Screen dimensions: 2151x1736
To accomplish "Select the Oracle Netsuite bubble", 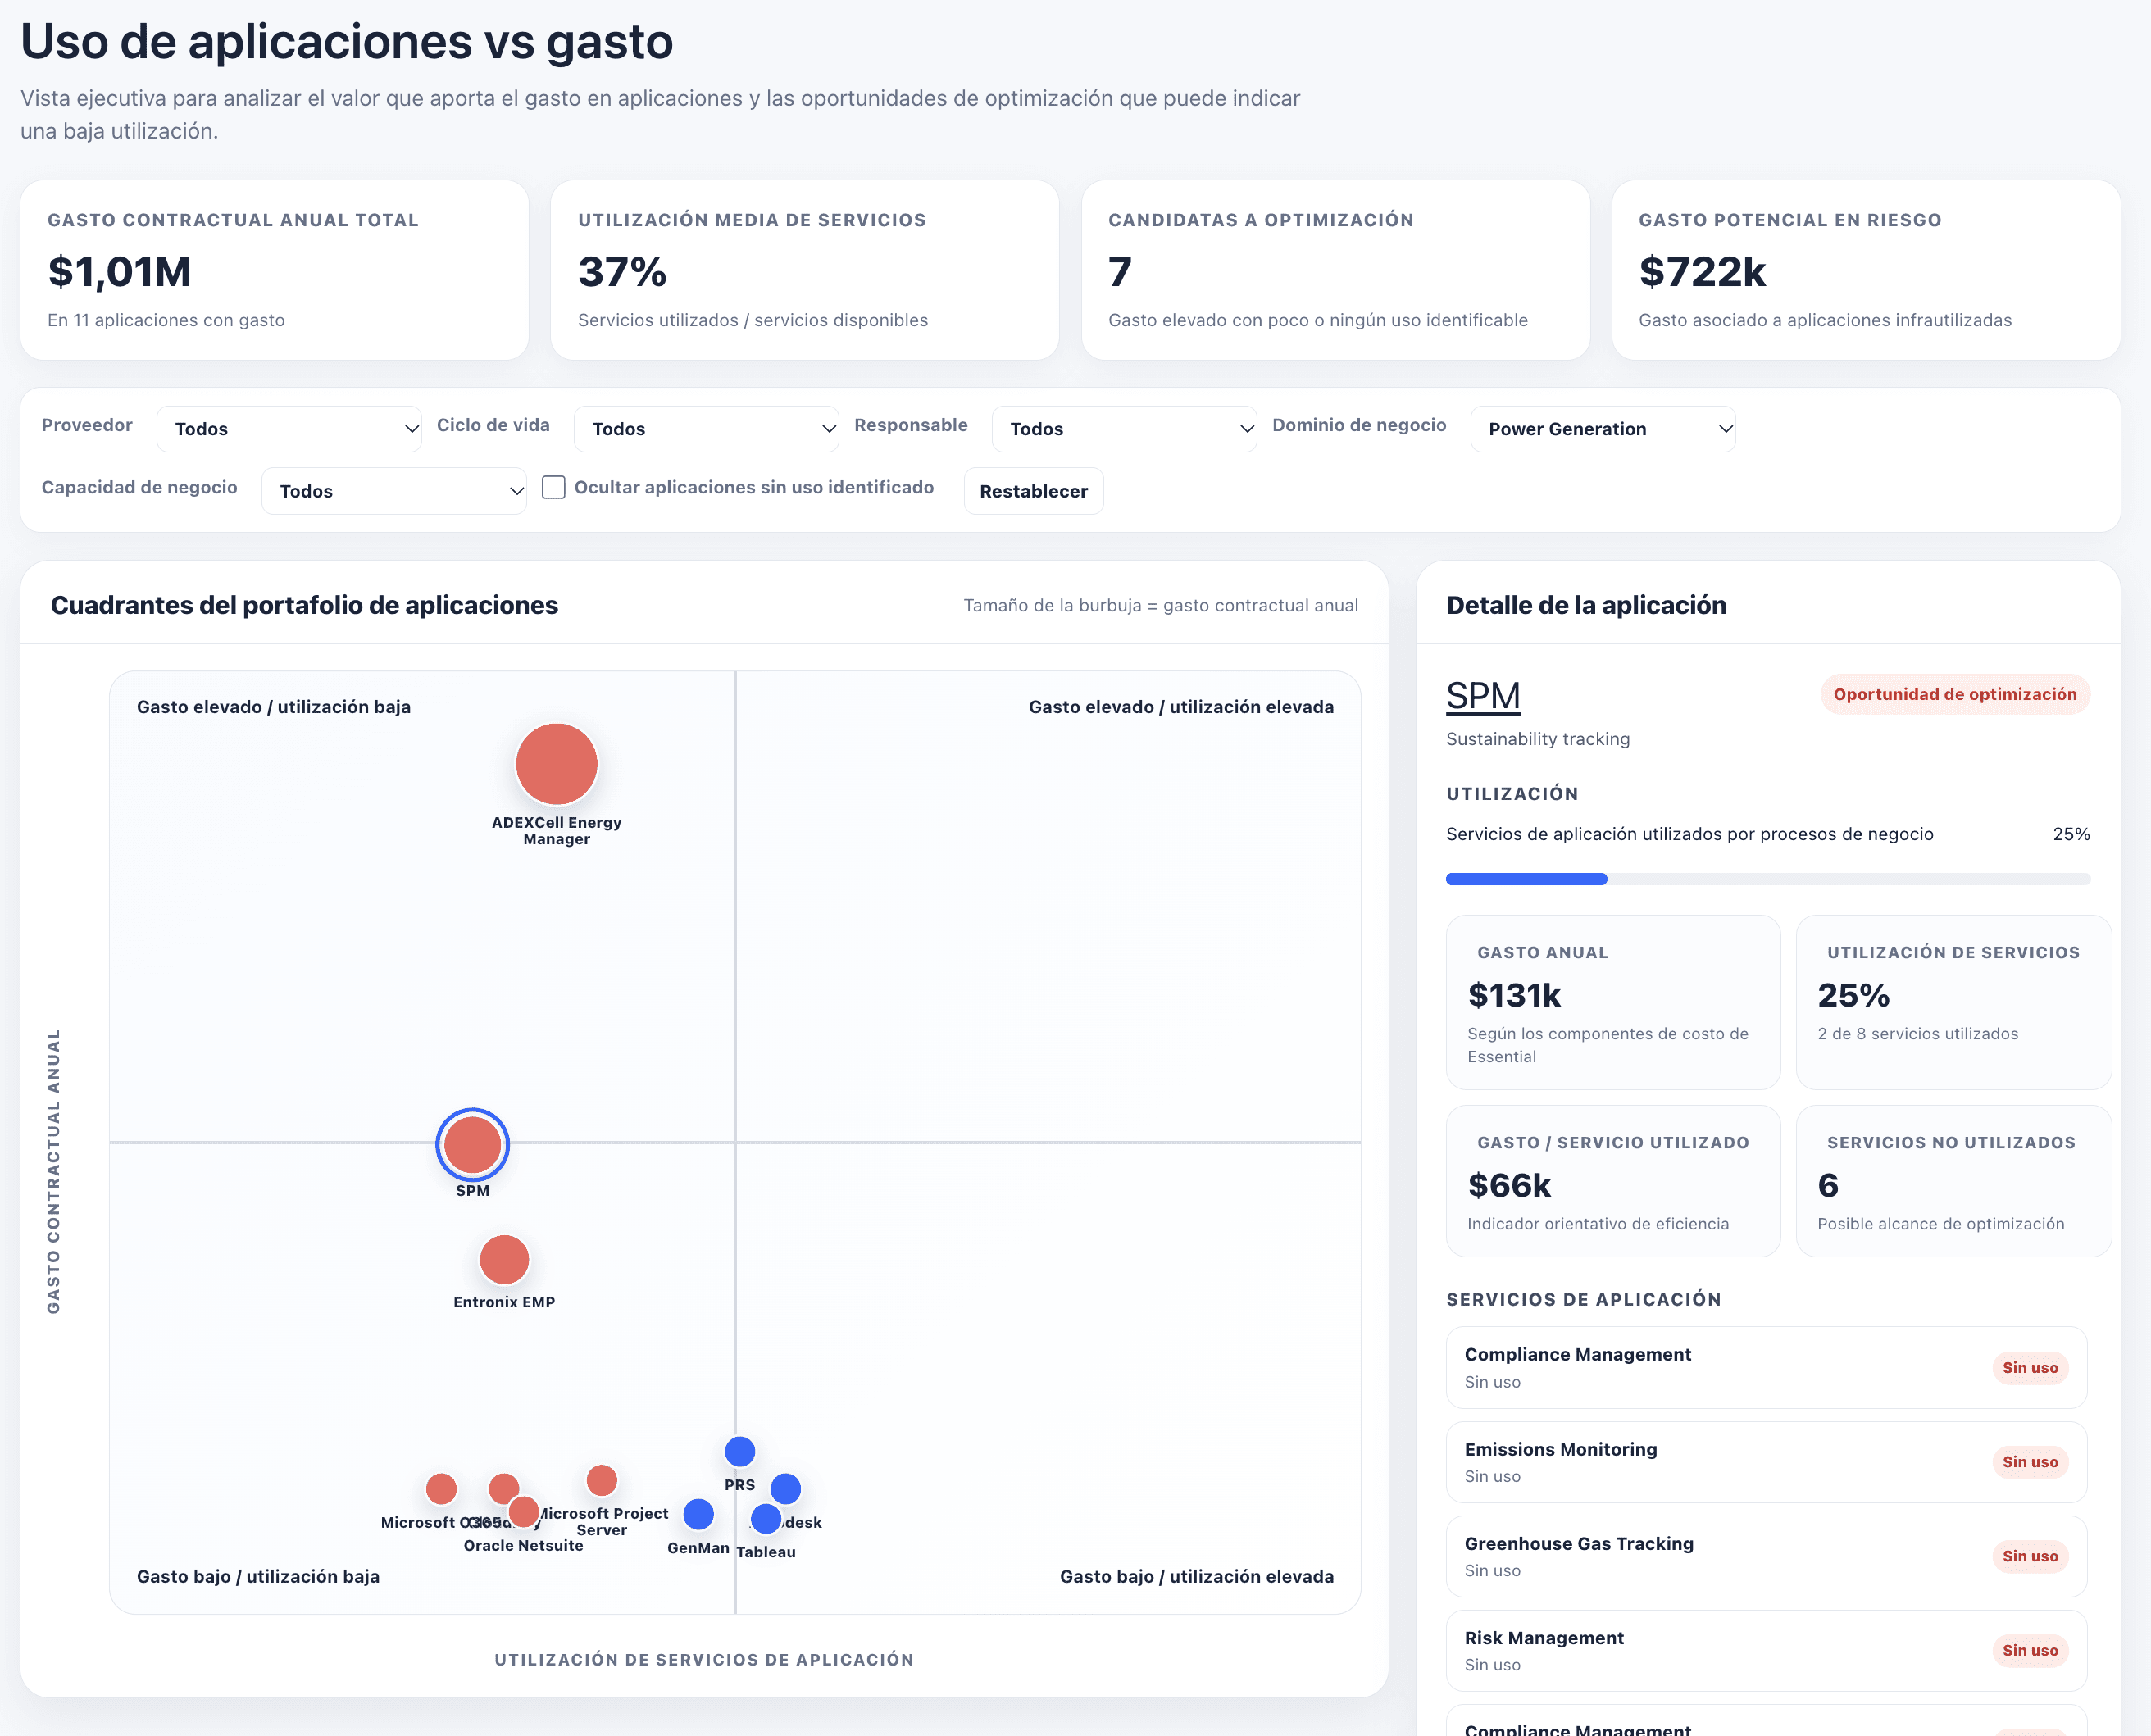I will tap(523, 1511).
